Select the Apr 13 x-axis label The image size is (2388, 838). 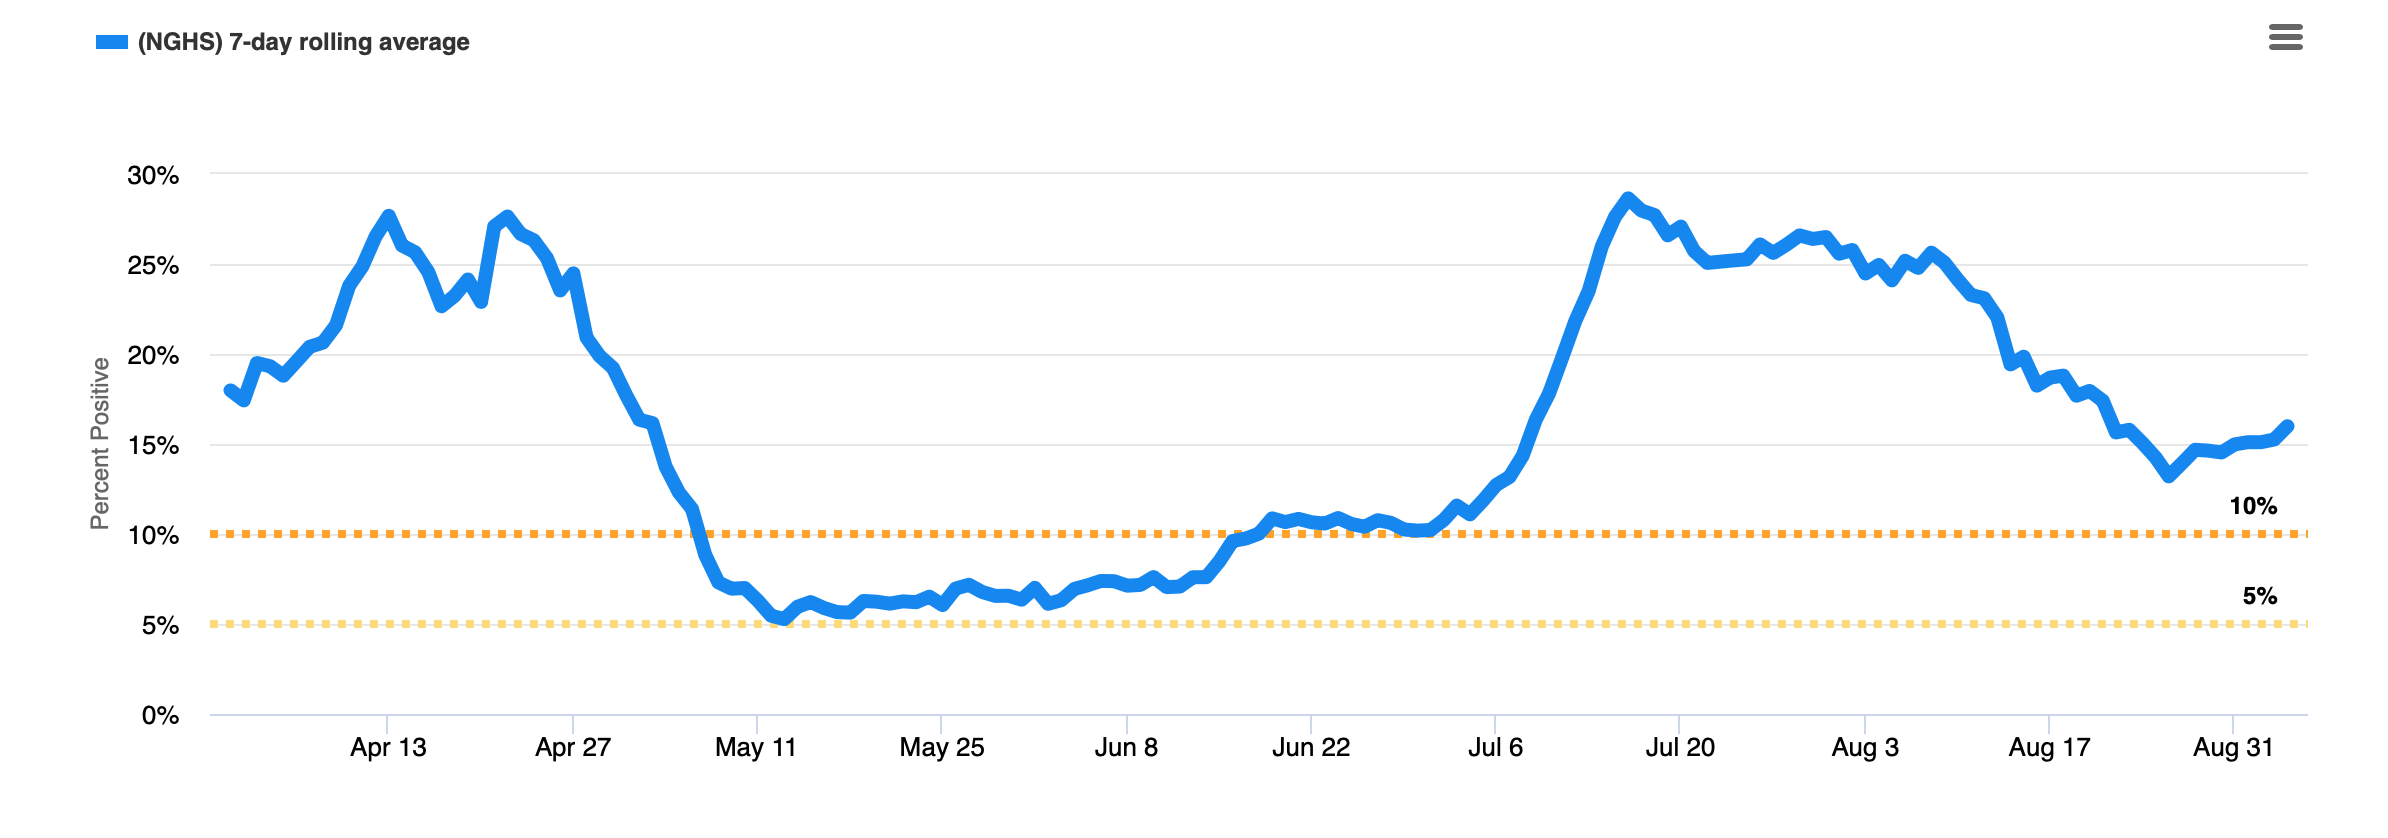pos(388,747)
